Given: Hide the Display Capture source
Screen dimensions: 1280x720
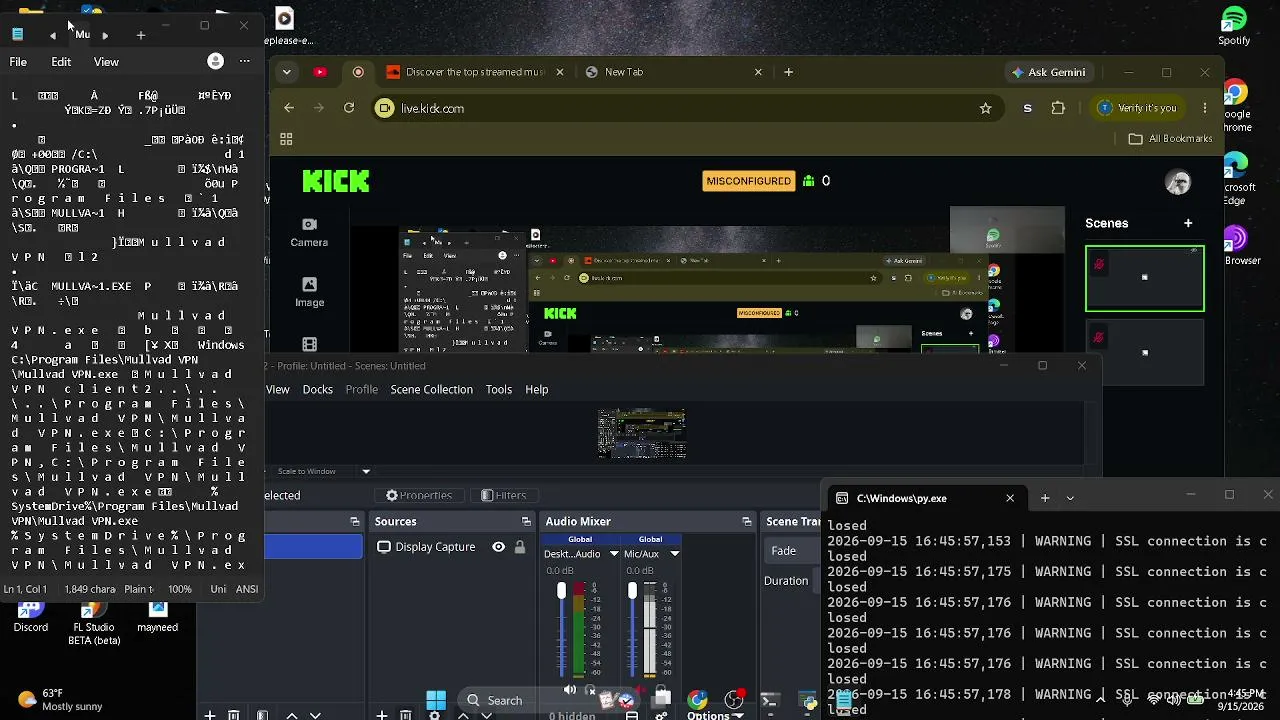Looking at the screenshot, I should pos(498,547).
